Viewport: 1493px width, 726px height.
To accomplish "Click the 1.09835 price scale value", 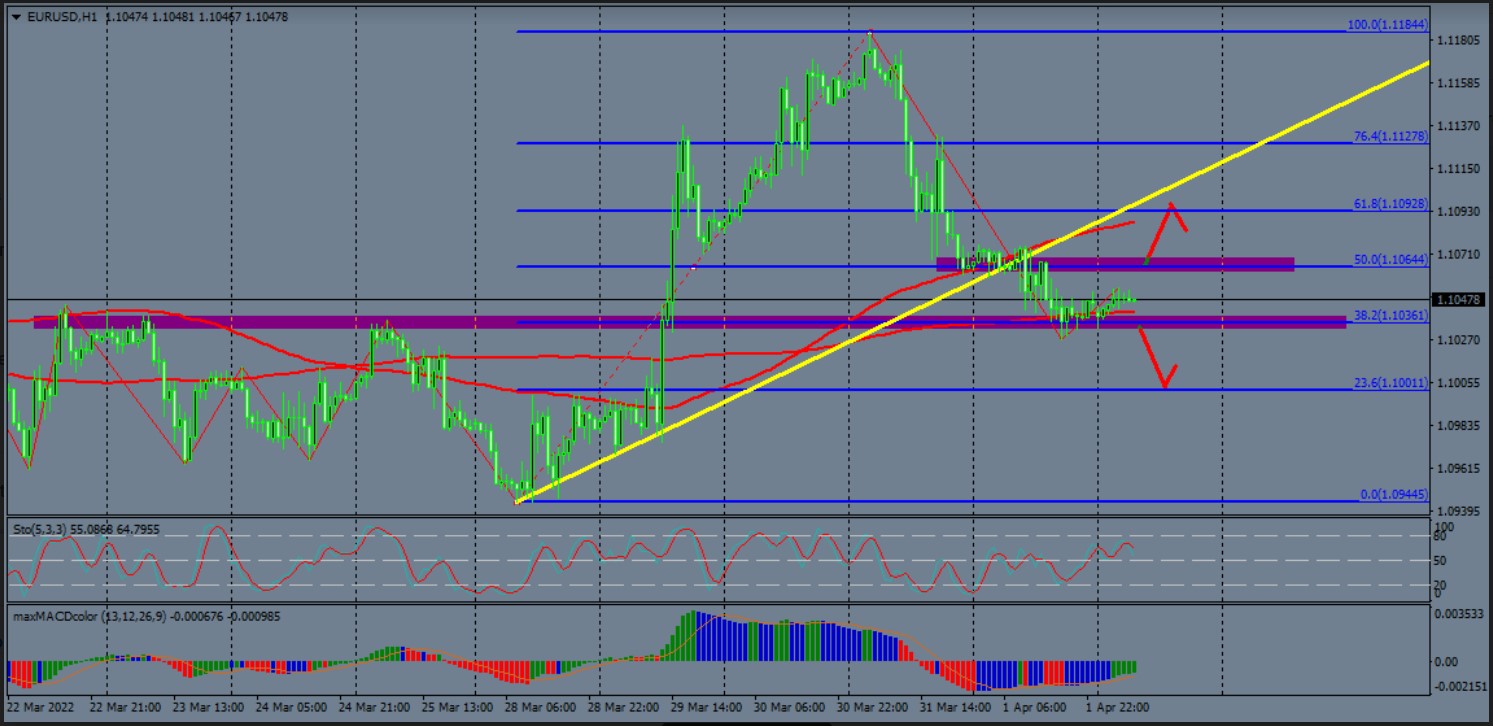I will pyautogui.click(x=1459, y=427).
